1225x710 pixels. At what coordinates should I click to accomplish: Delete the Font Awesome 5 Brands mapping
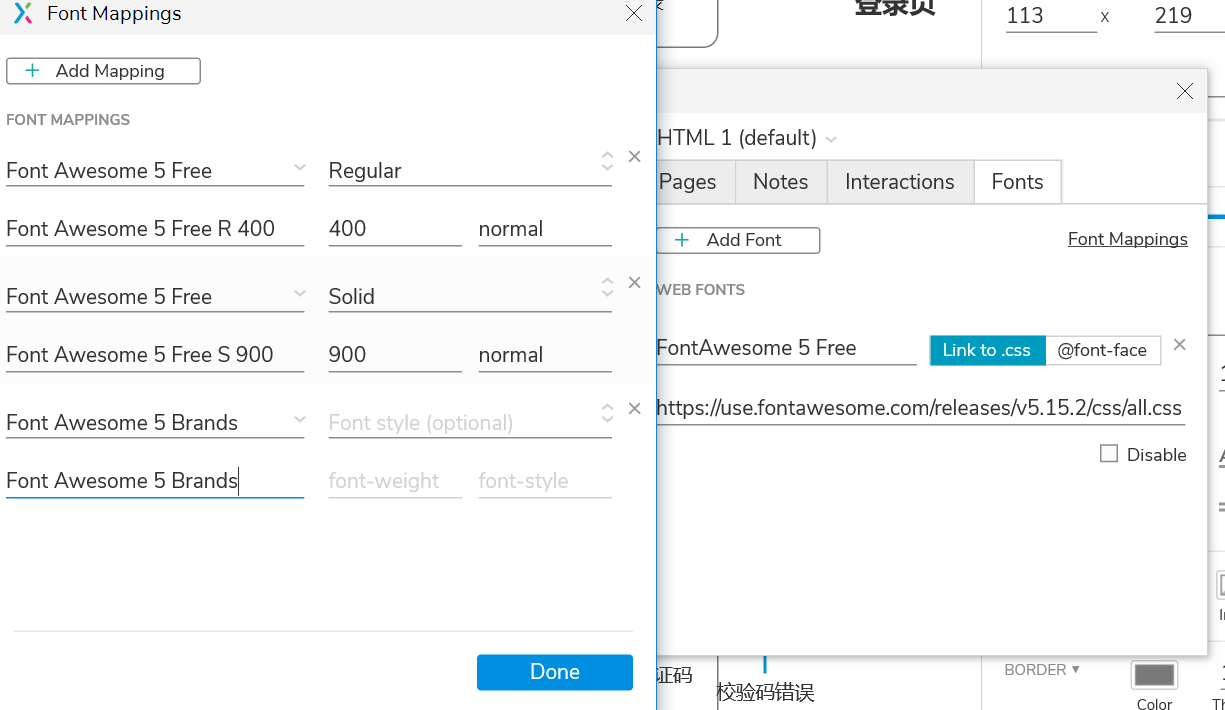(634, 409)
